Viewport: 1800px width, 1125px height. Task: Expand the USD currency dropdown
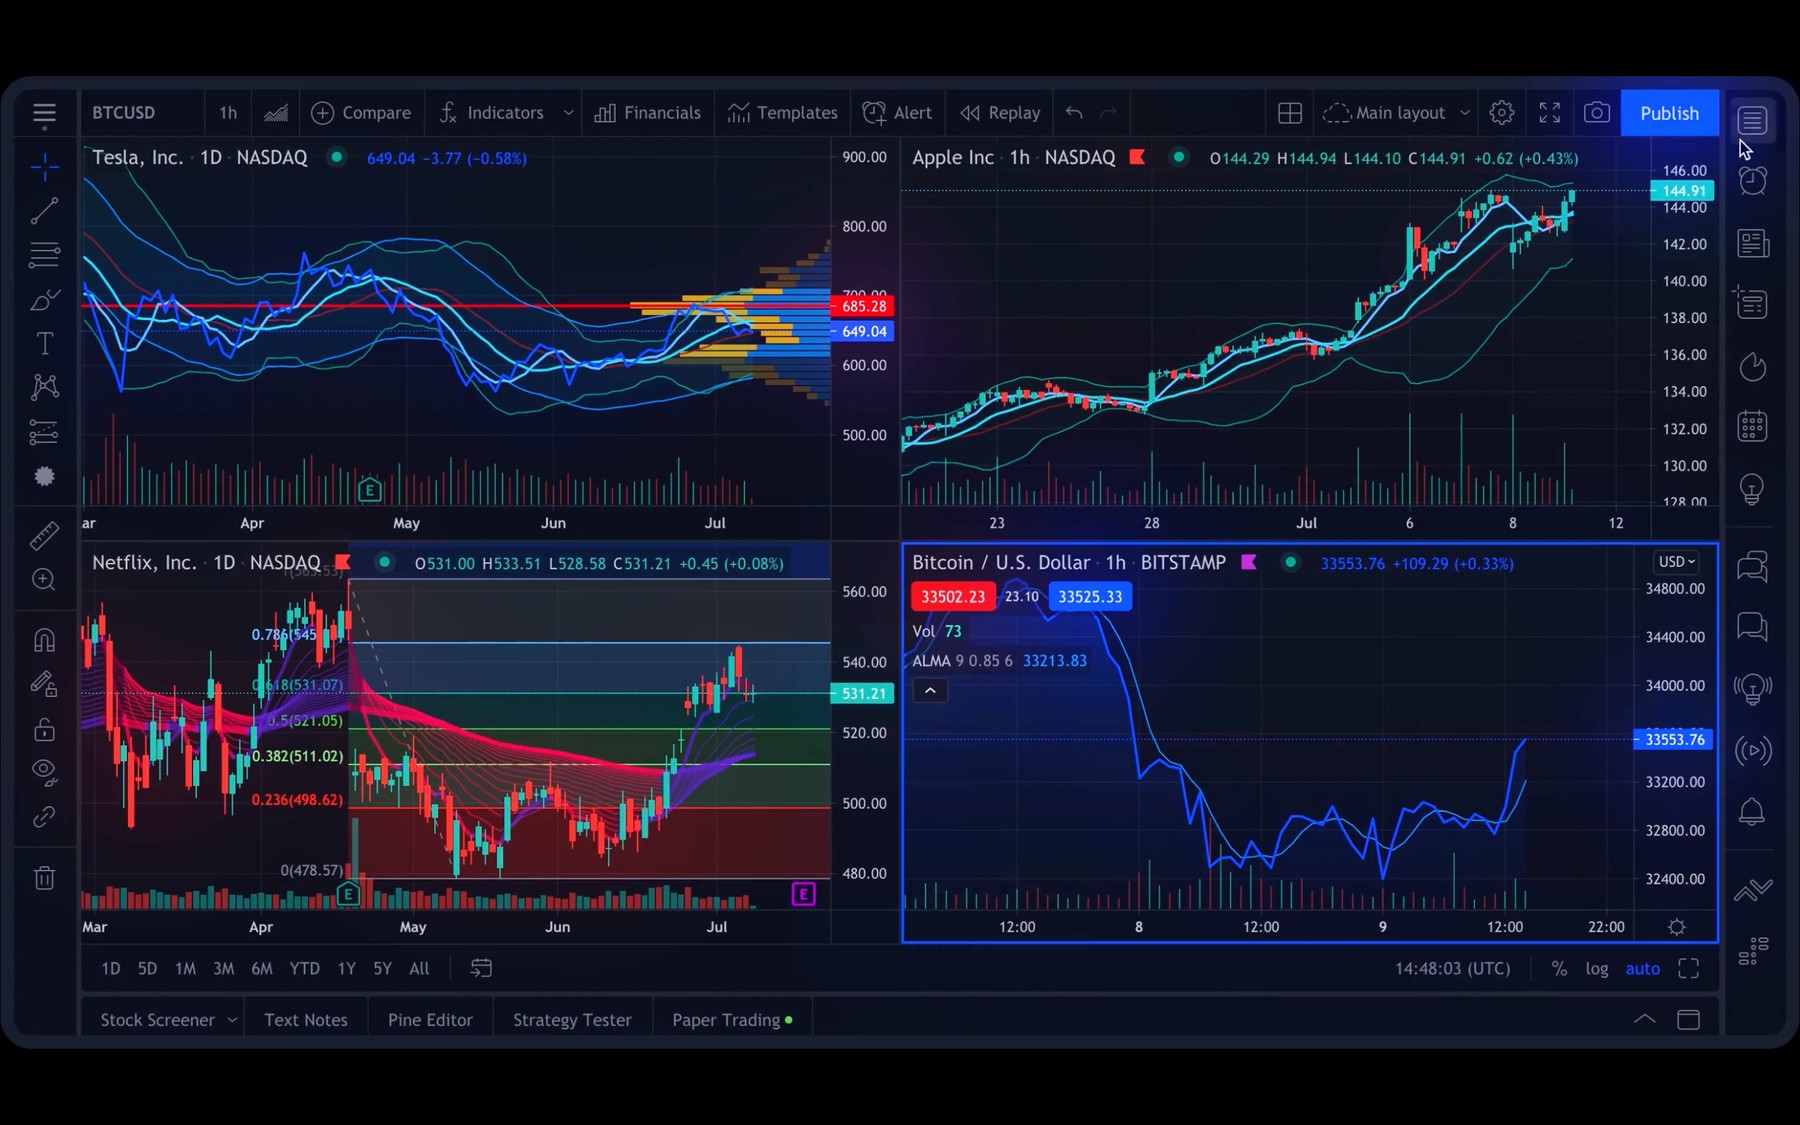[1677, 562]
